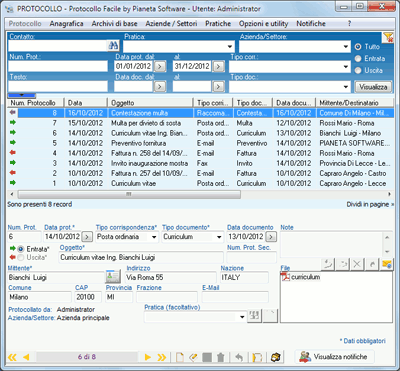
Task: Click the yellow document icon in the bottom toolbar
Action: pos(257,357)
